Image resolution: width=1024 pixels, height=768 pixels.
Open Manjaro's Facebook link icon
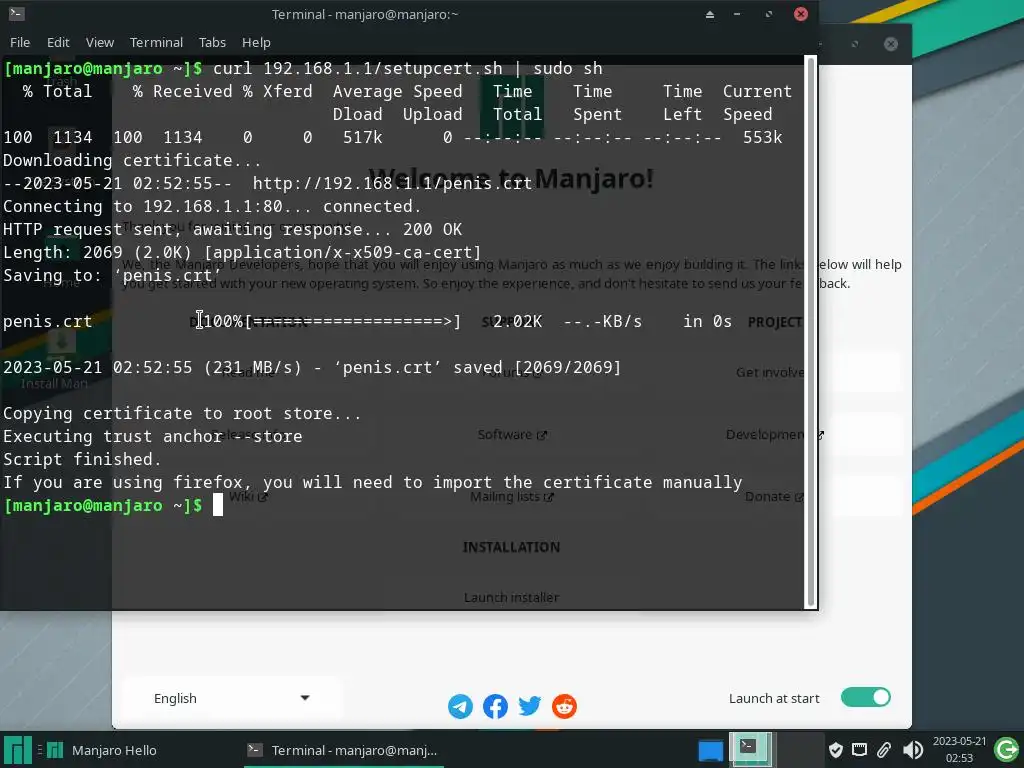495,706
